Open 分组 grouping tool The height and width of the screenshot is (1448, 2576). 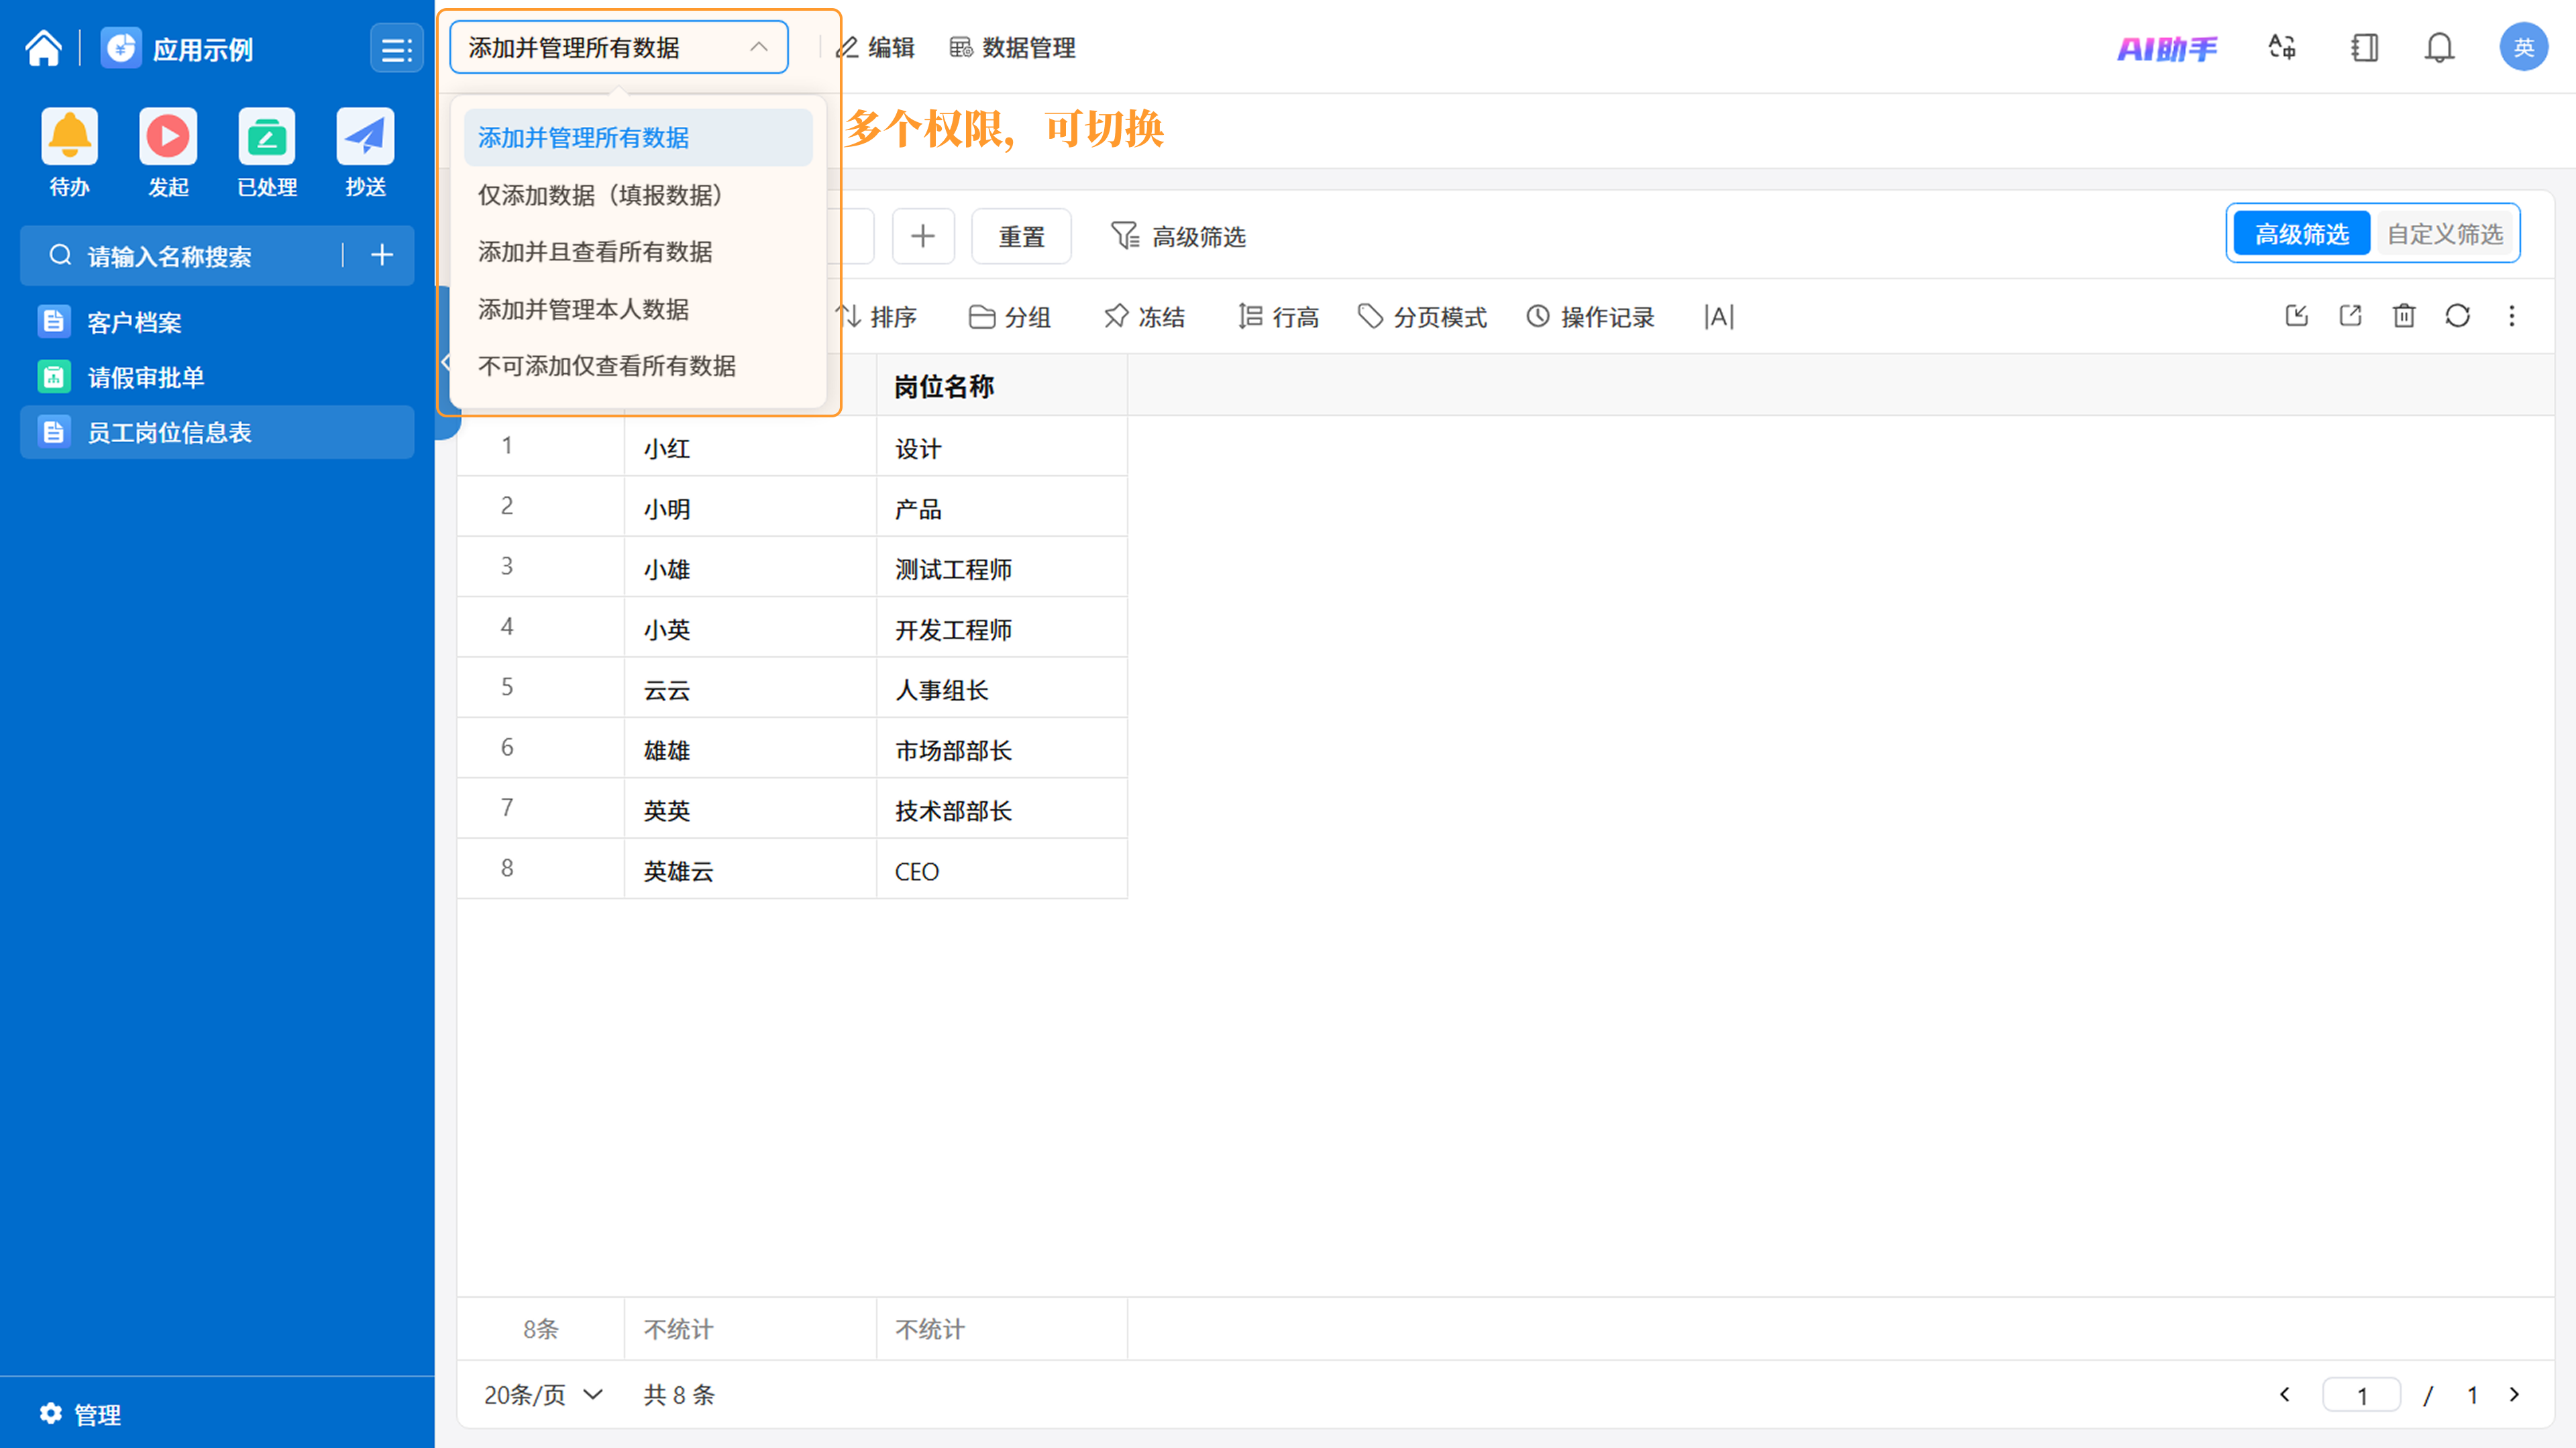pos(1010,317)
